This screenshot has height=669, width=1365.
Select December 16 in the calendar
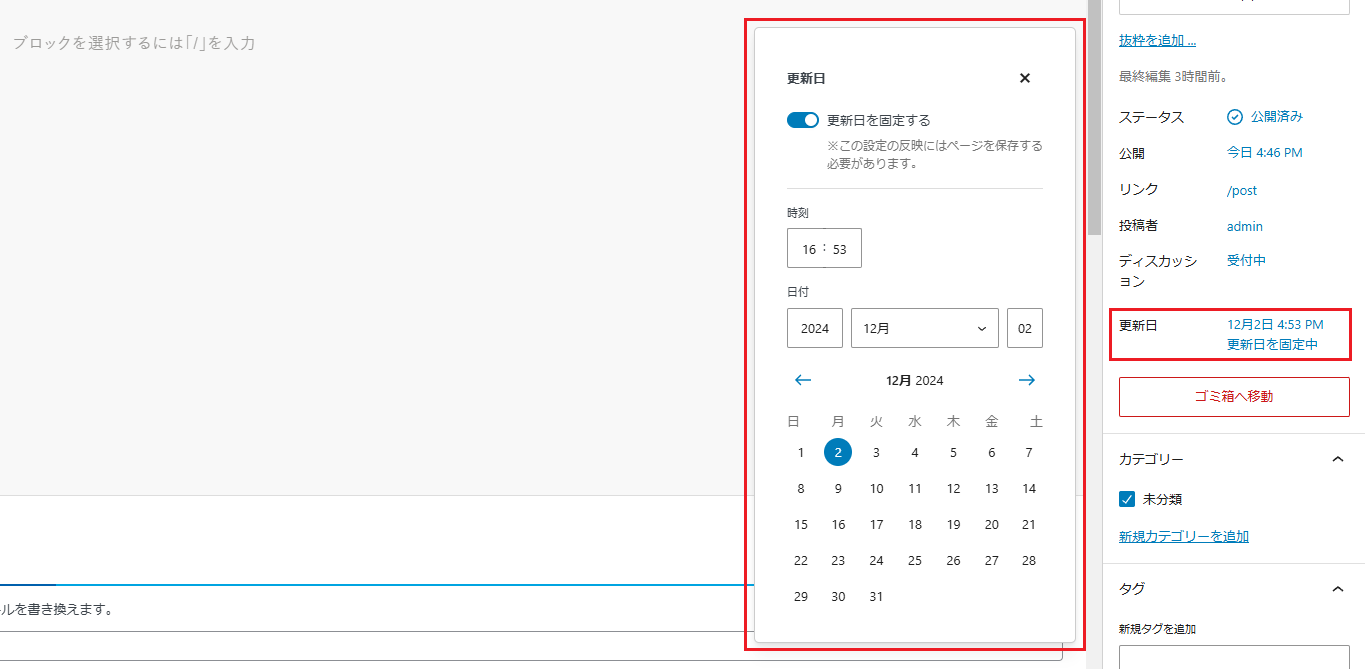(838, 525)
